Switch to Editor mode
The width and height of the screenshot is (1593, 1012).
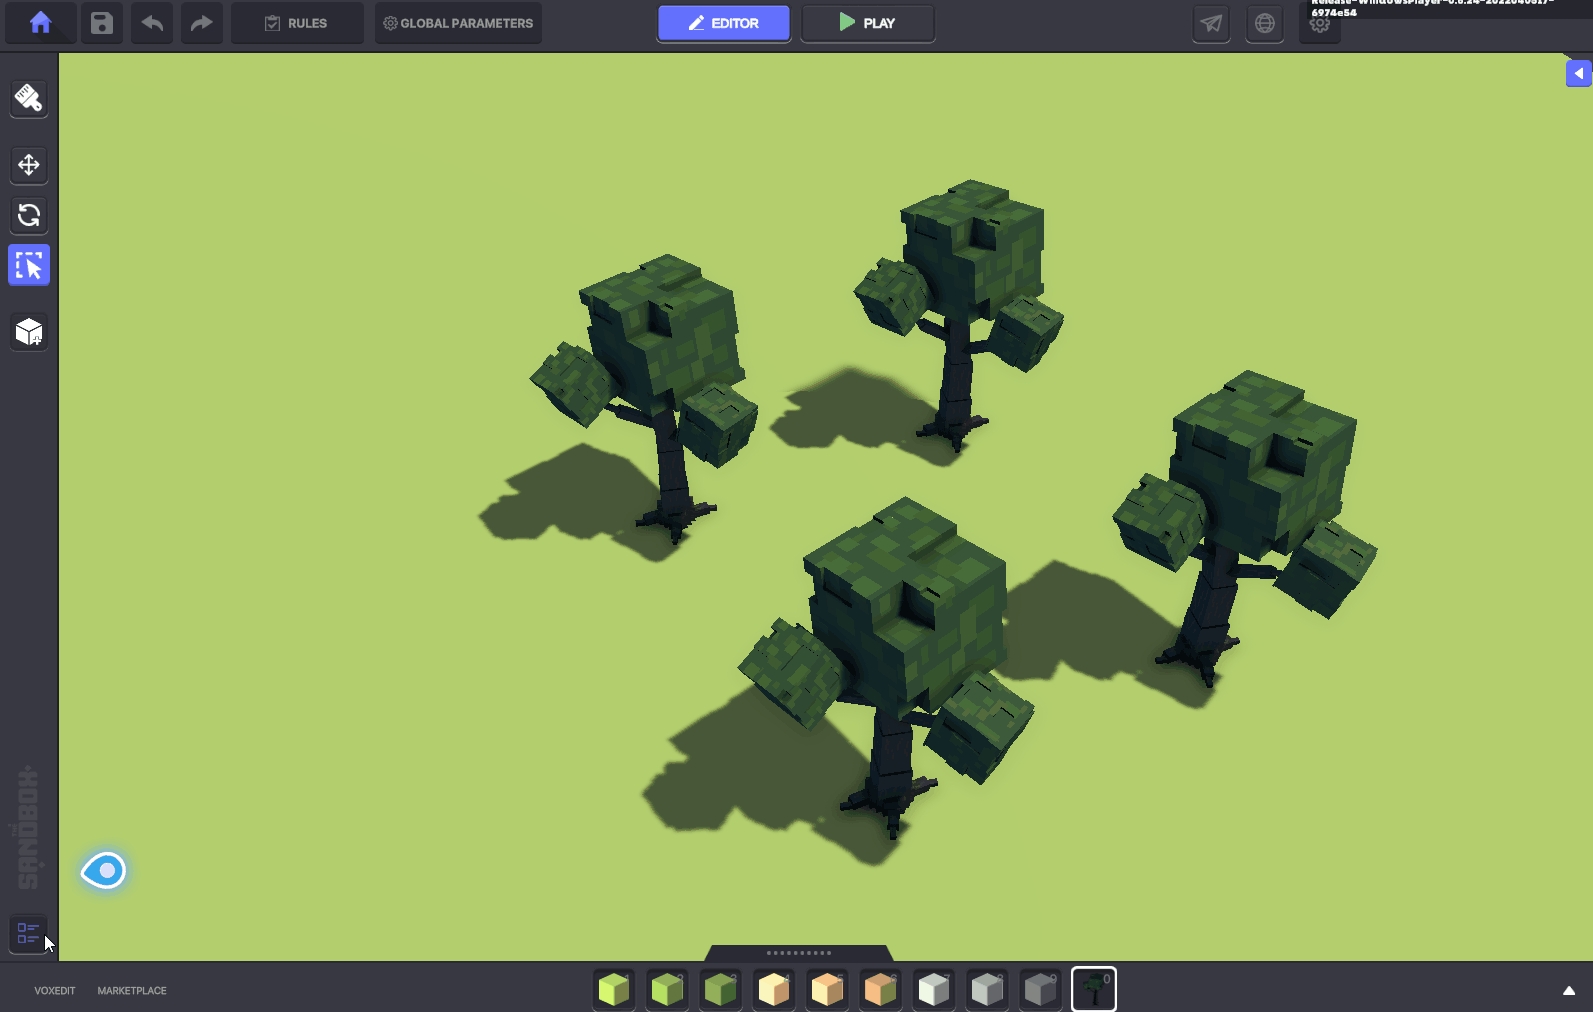pos(723,23)
